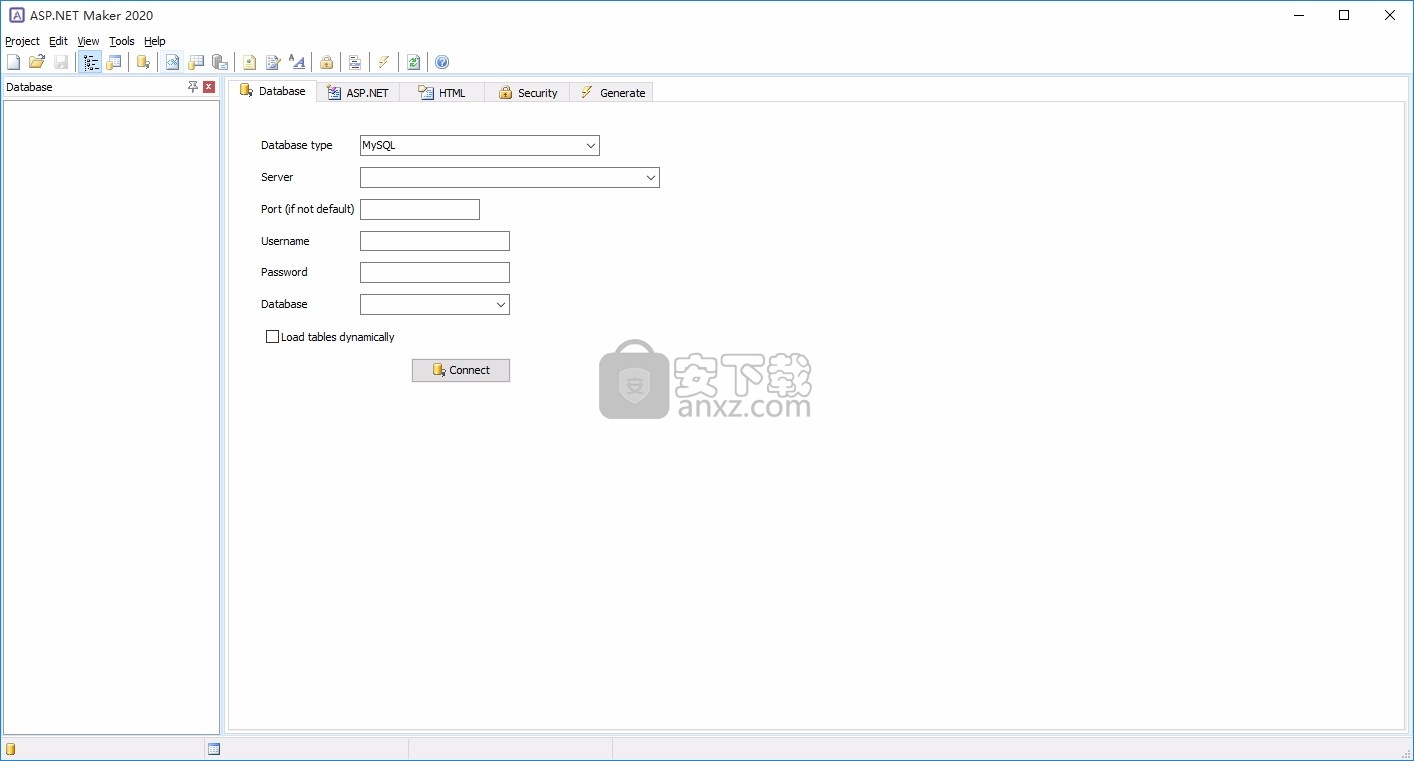Click the blue help question mark icon
This screenshot has height=761, width=1414.
442,62
